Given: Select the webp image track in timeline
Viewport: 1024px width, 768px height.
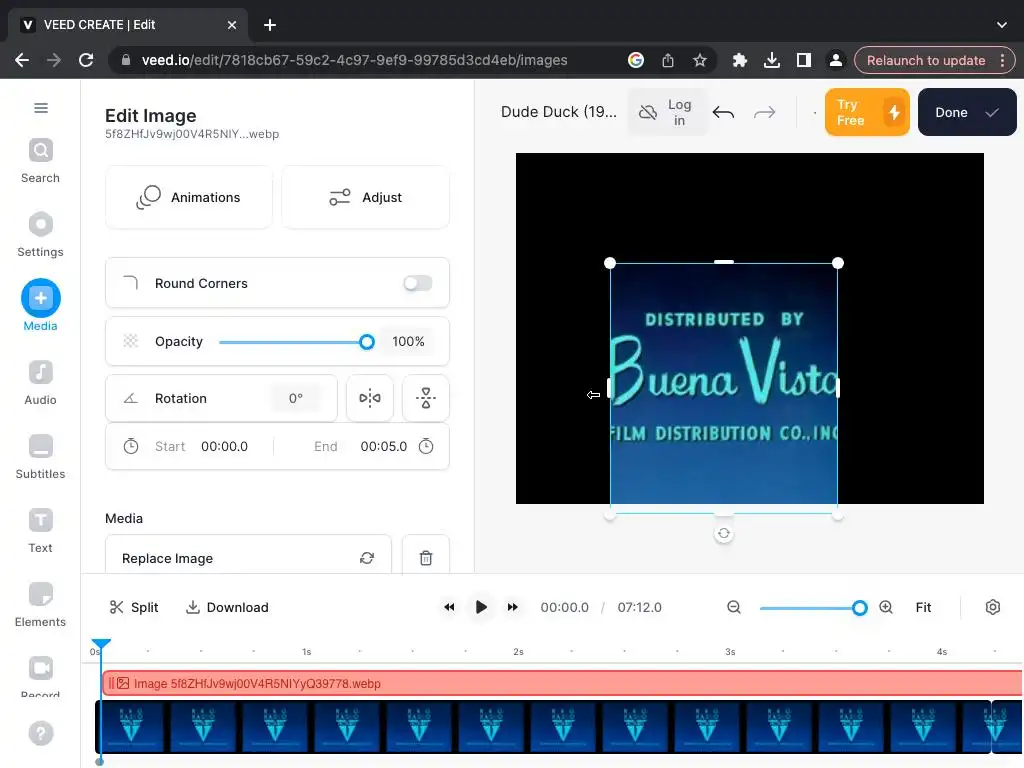Looking at the screenshot, I should point(562,683).
